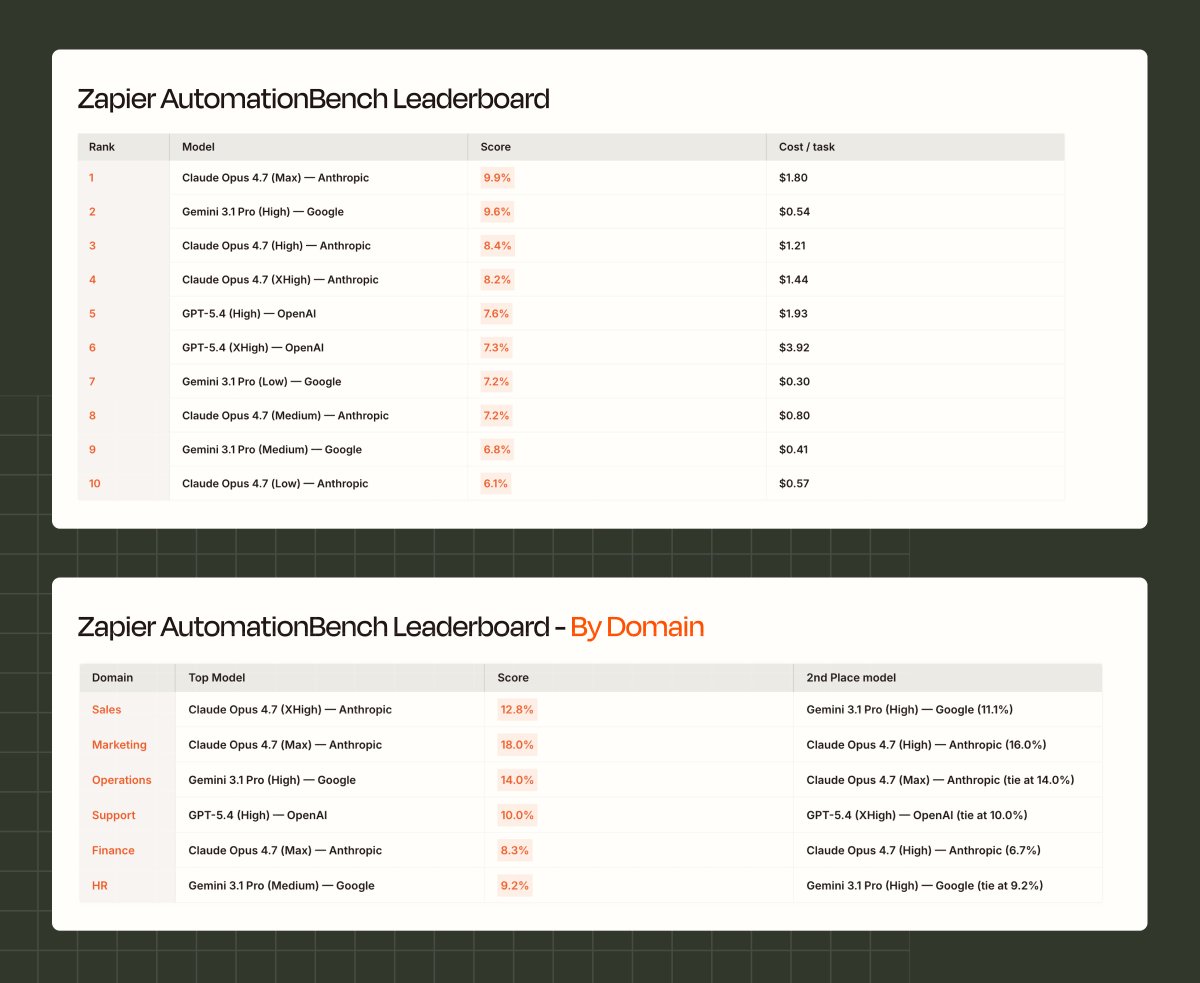The width and height of the screenshot is (1200, 983).
Task: Click the Finance domain label
Action: (x=113, y=850)
